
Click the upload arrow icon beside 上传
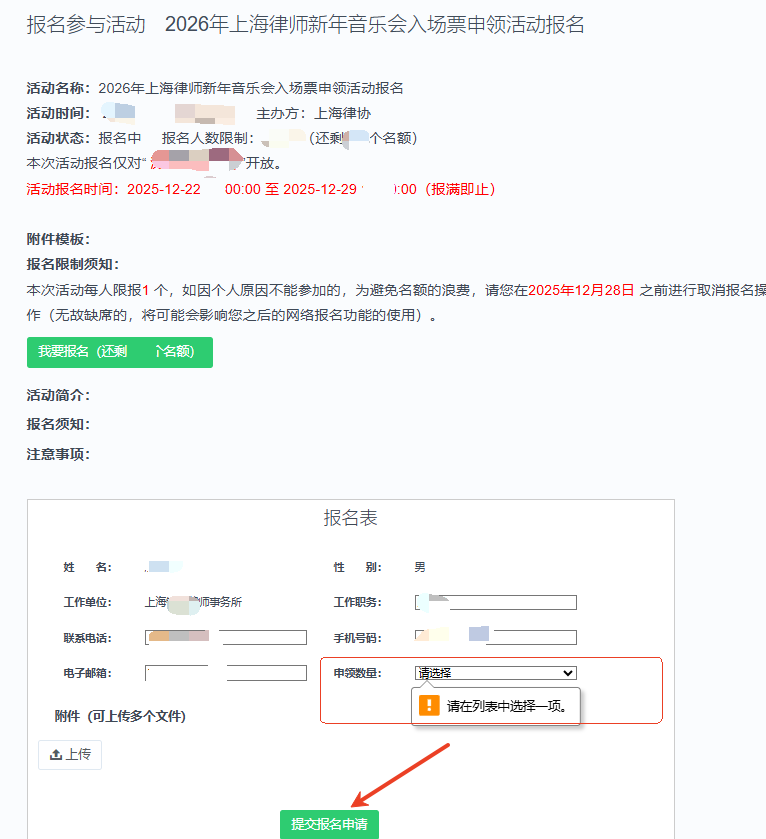click(x=55, y=755)
